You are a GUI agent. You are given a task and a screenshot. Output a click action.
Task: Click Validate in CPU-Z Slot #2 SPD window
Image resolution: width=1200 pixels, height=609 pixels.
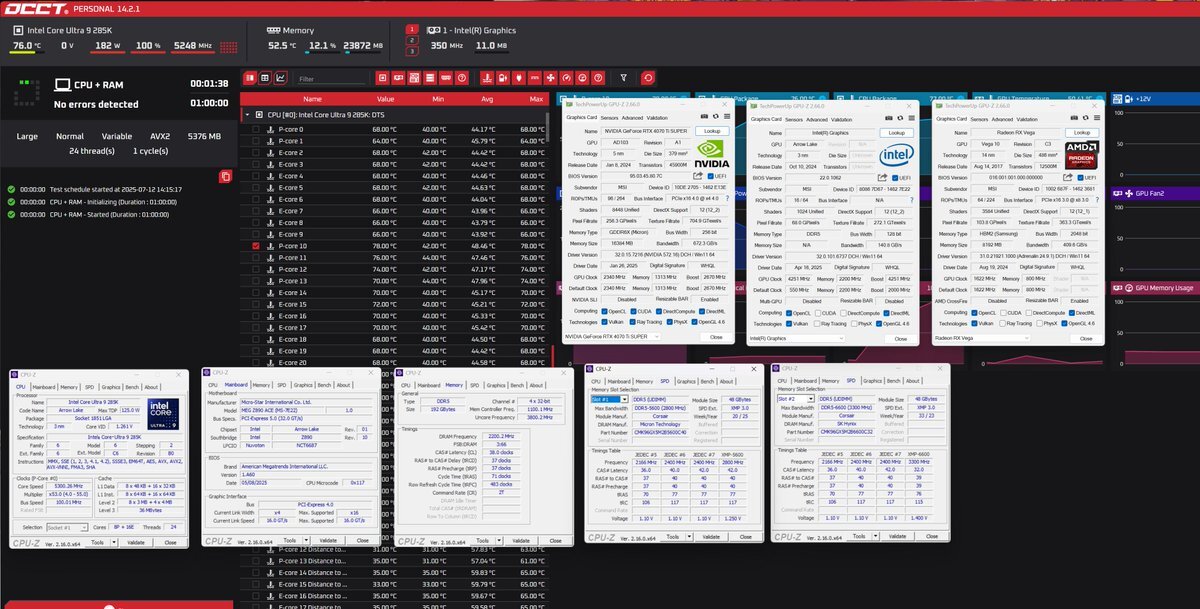(x=896, y=537)
